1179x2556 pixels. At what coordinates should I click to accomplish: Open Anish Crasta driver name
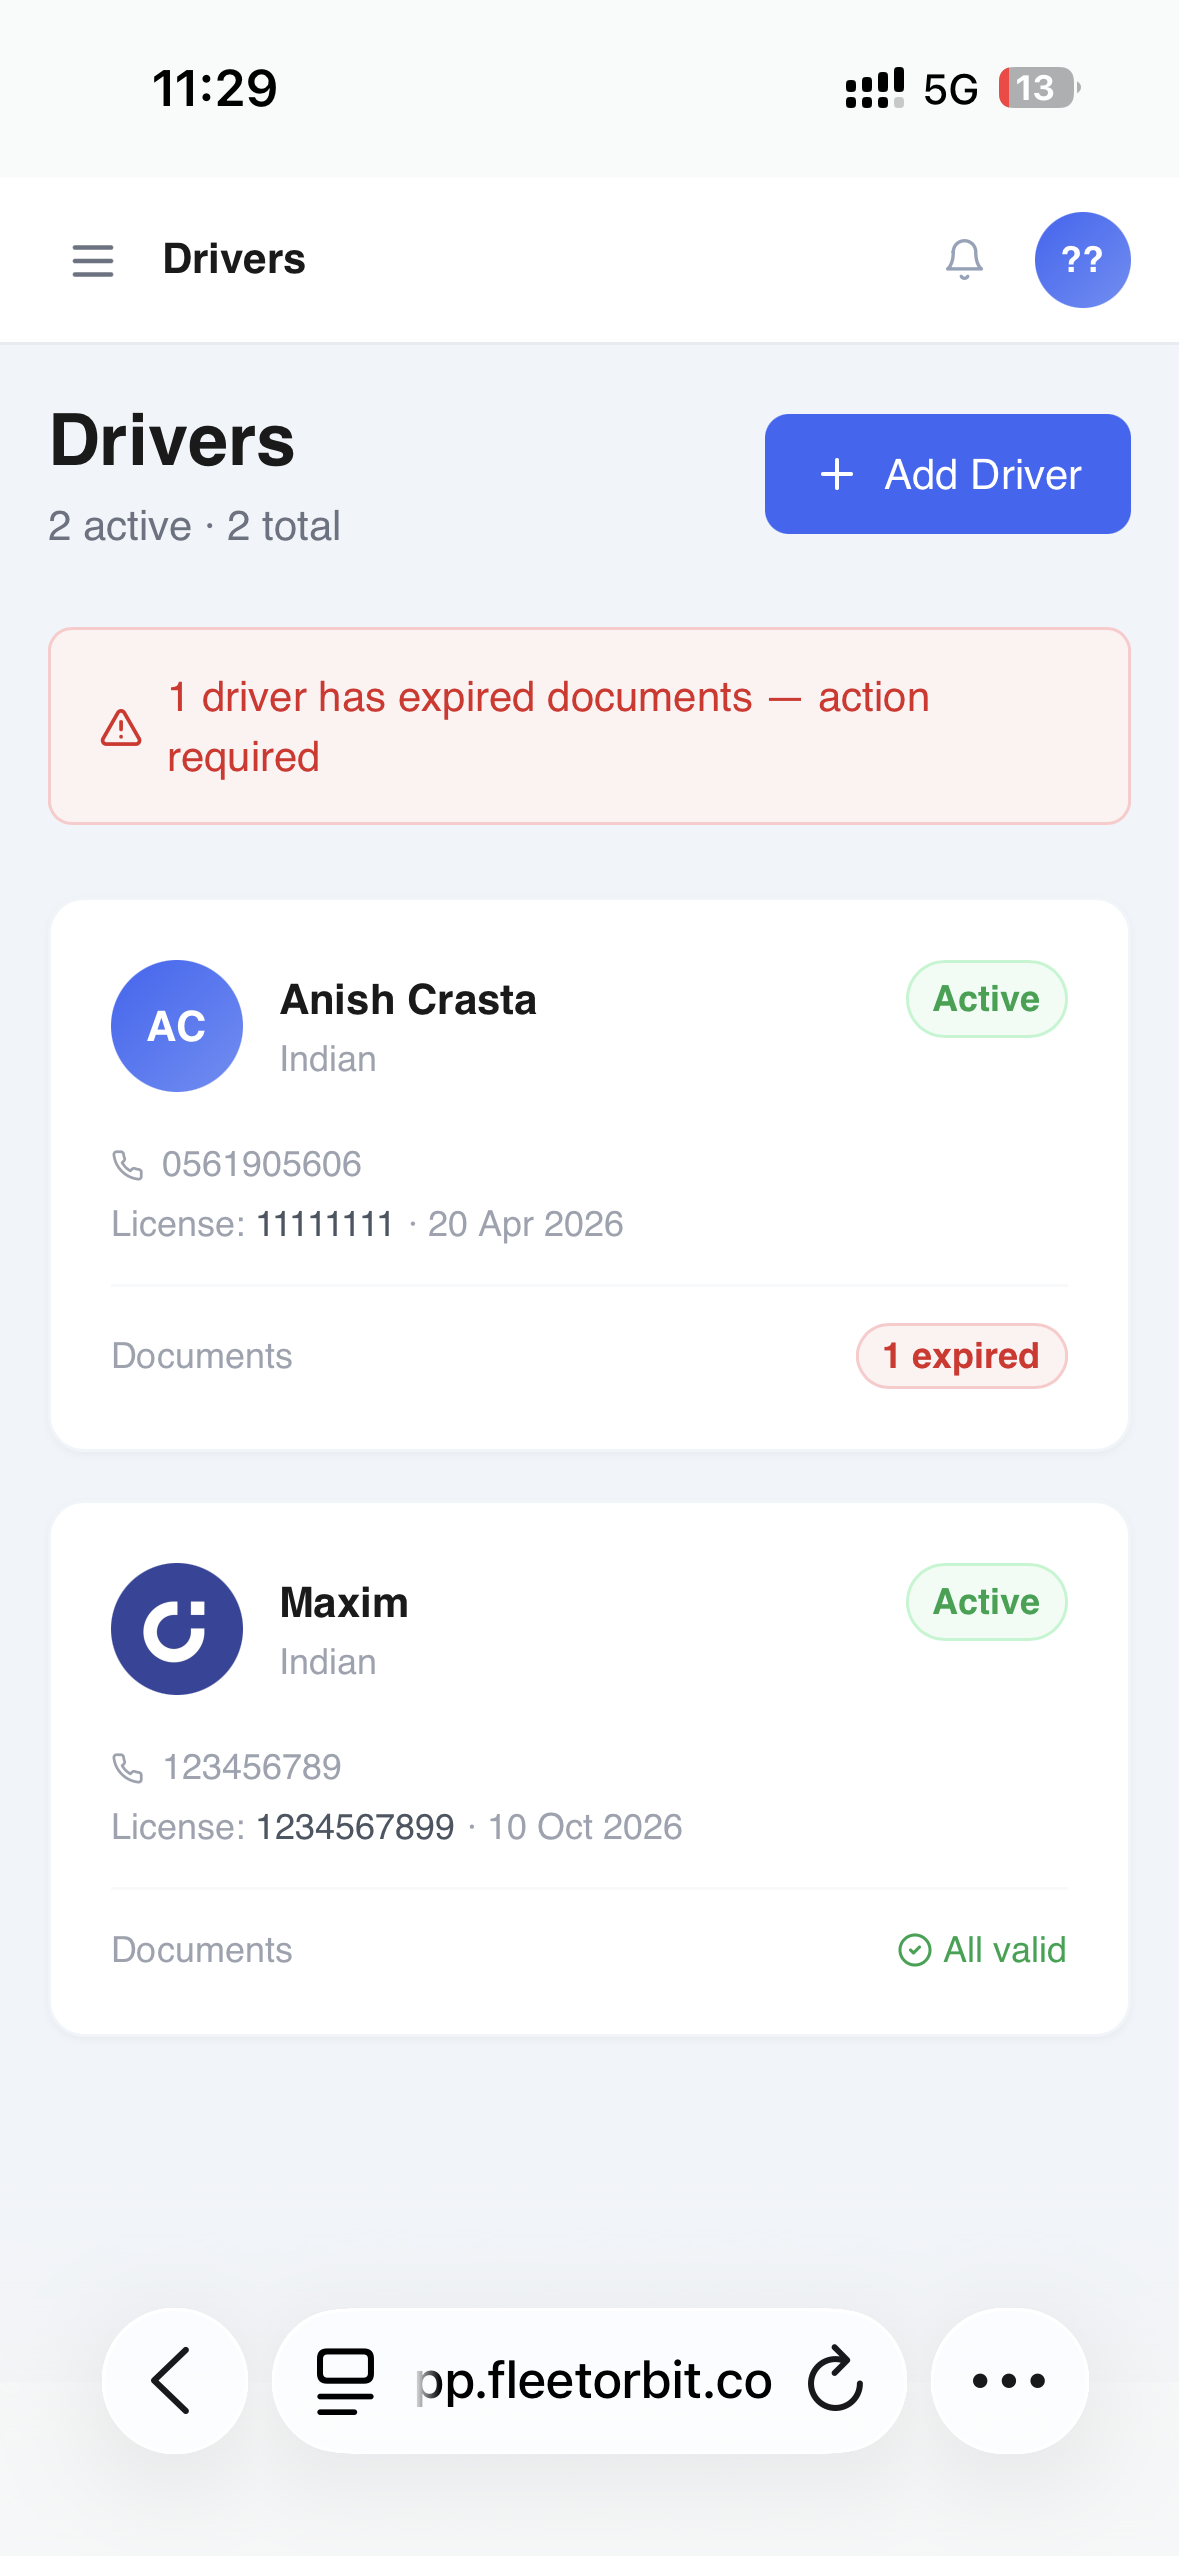point(408,1000)
